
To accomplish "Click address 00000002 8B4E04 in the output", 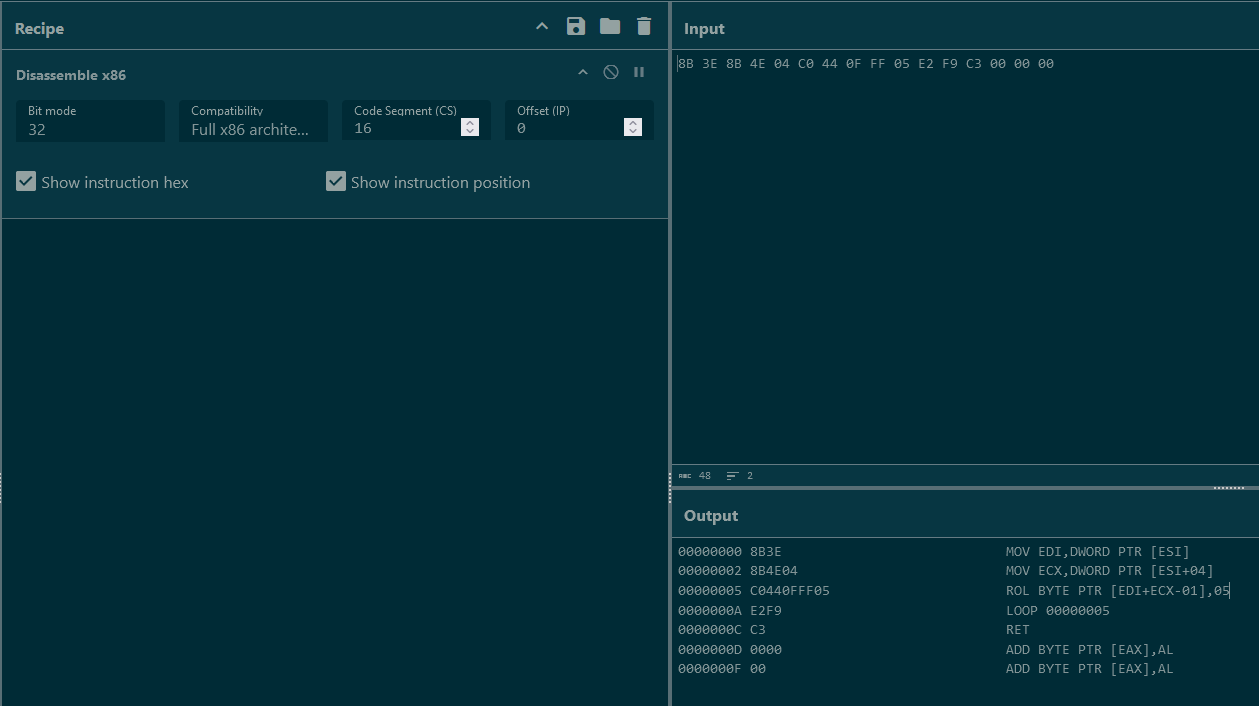I will 738,571.
